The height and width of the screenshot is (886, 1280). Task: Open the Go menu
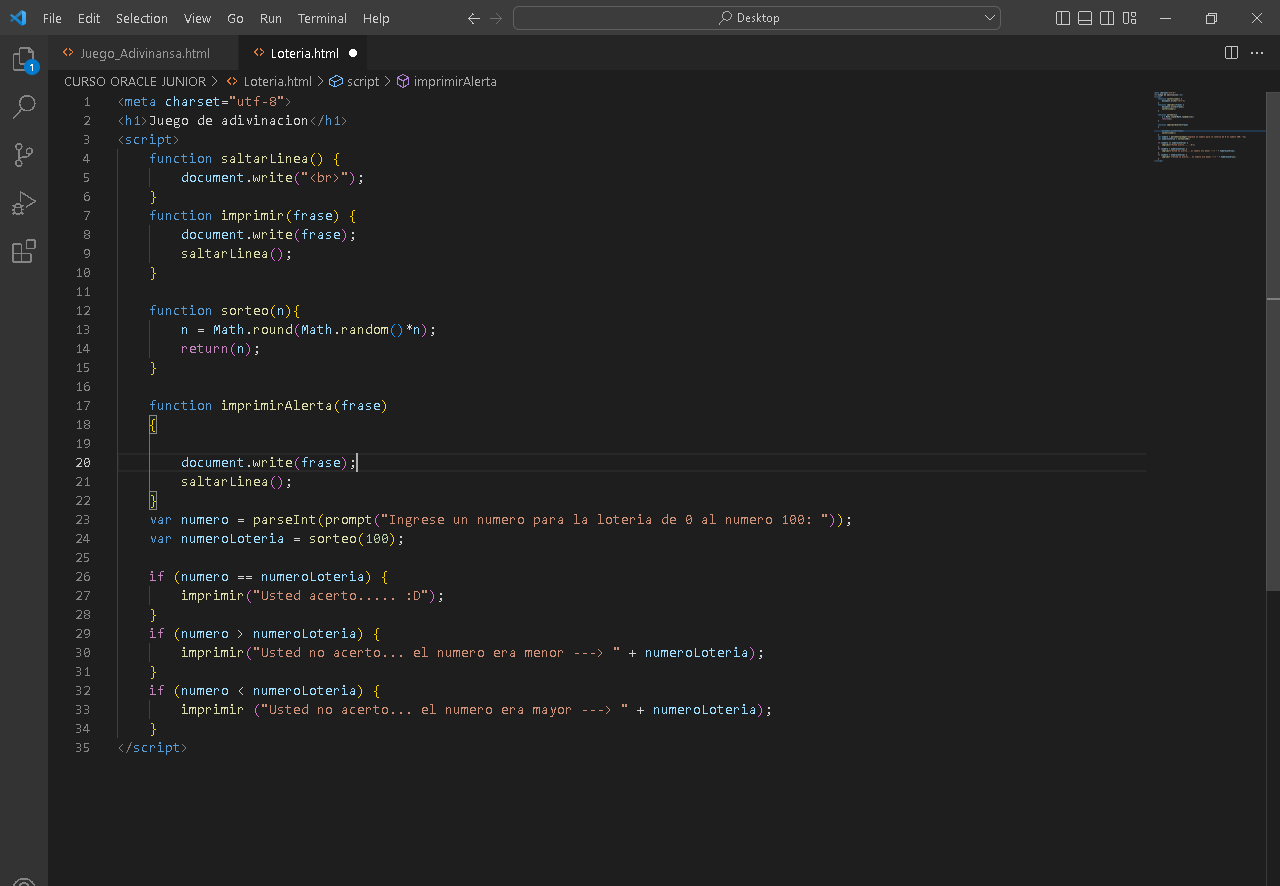[x=236, y=18]
